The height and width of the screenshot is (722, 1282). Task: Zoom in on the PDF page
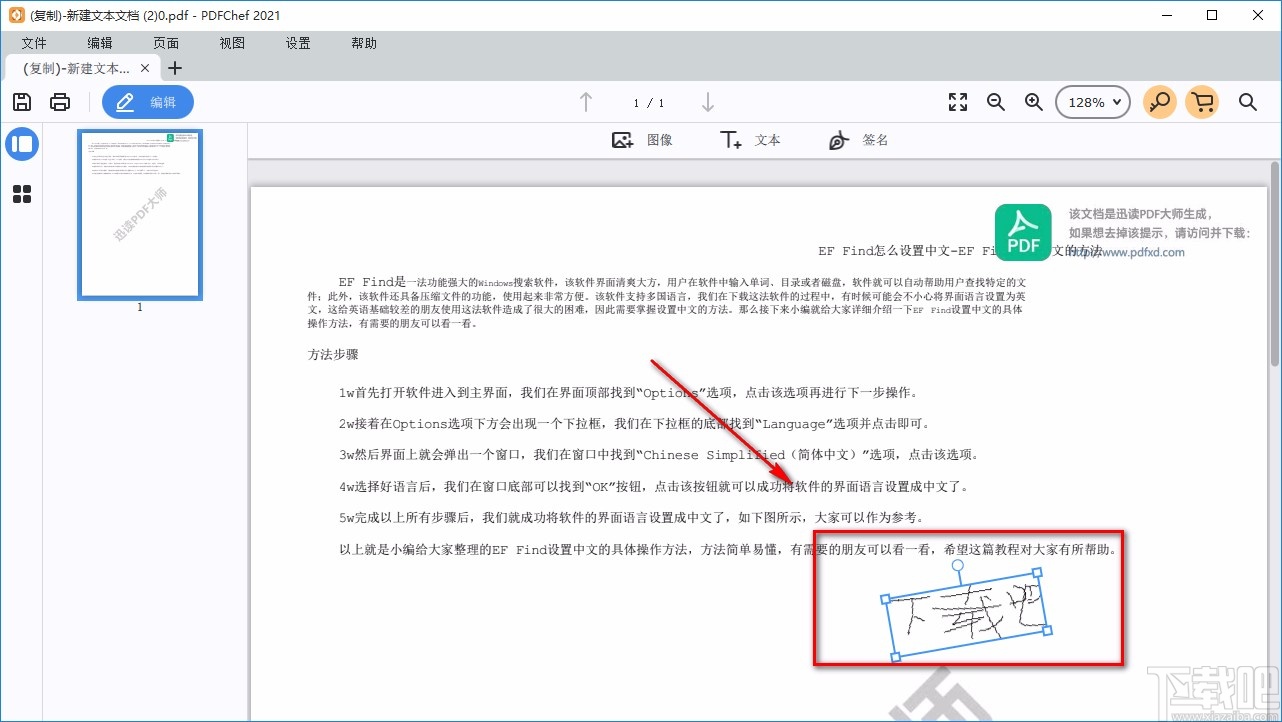(x=1034, y=102)
